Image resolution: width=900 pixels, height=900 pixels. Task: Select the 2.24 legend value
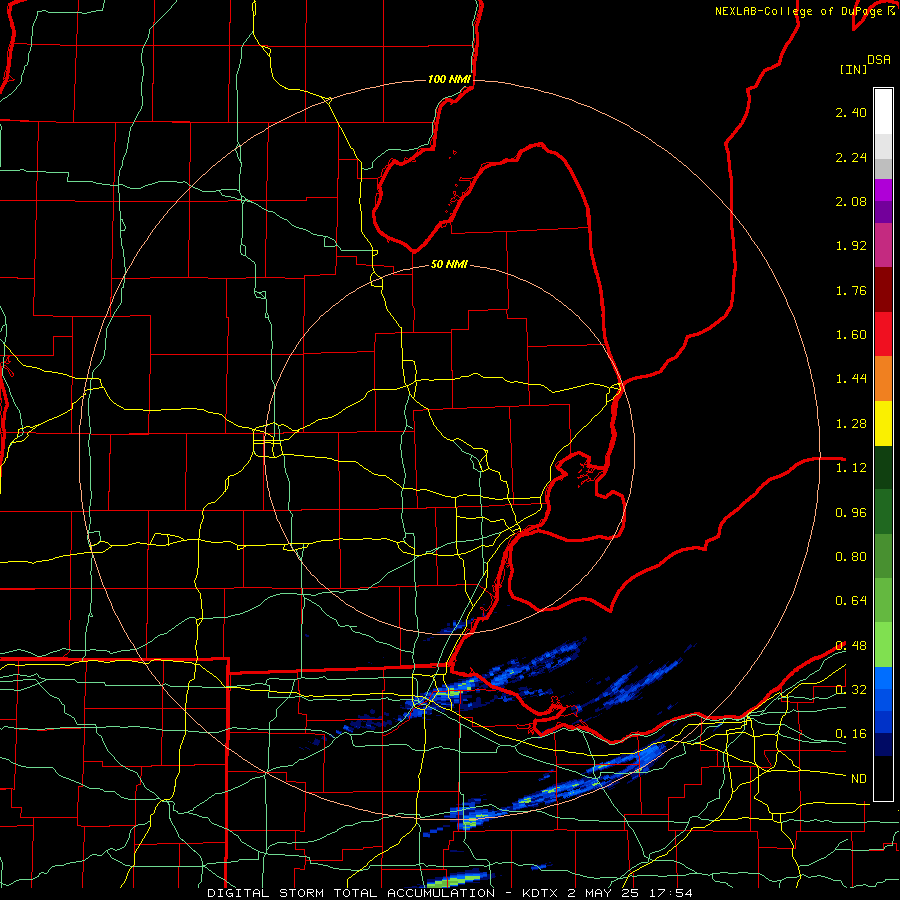(x=851, y=157)
